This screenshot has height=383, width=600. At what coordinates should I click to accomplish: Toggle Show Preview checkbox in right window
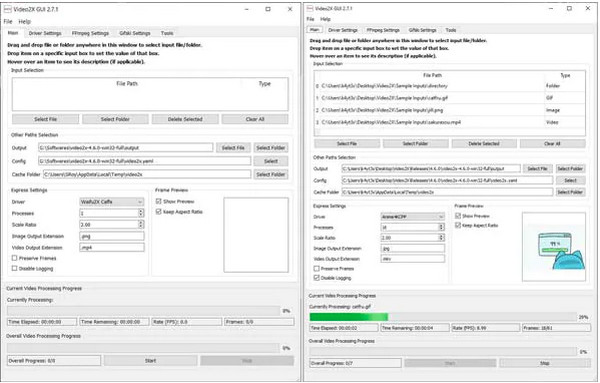click(x=458, y=216)
